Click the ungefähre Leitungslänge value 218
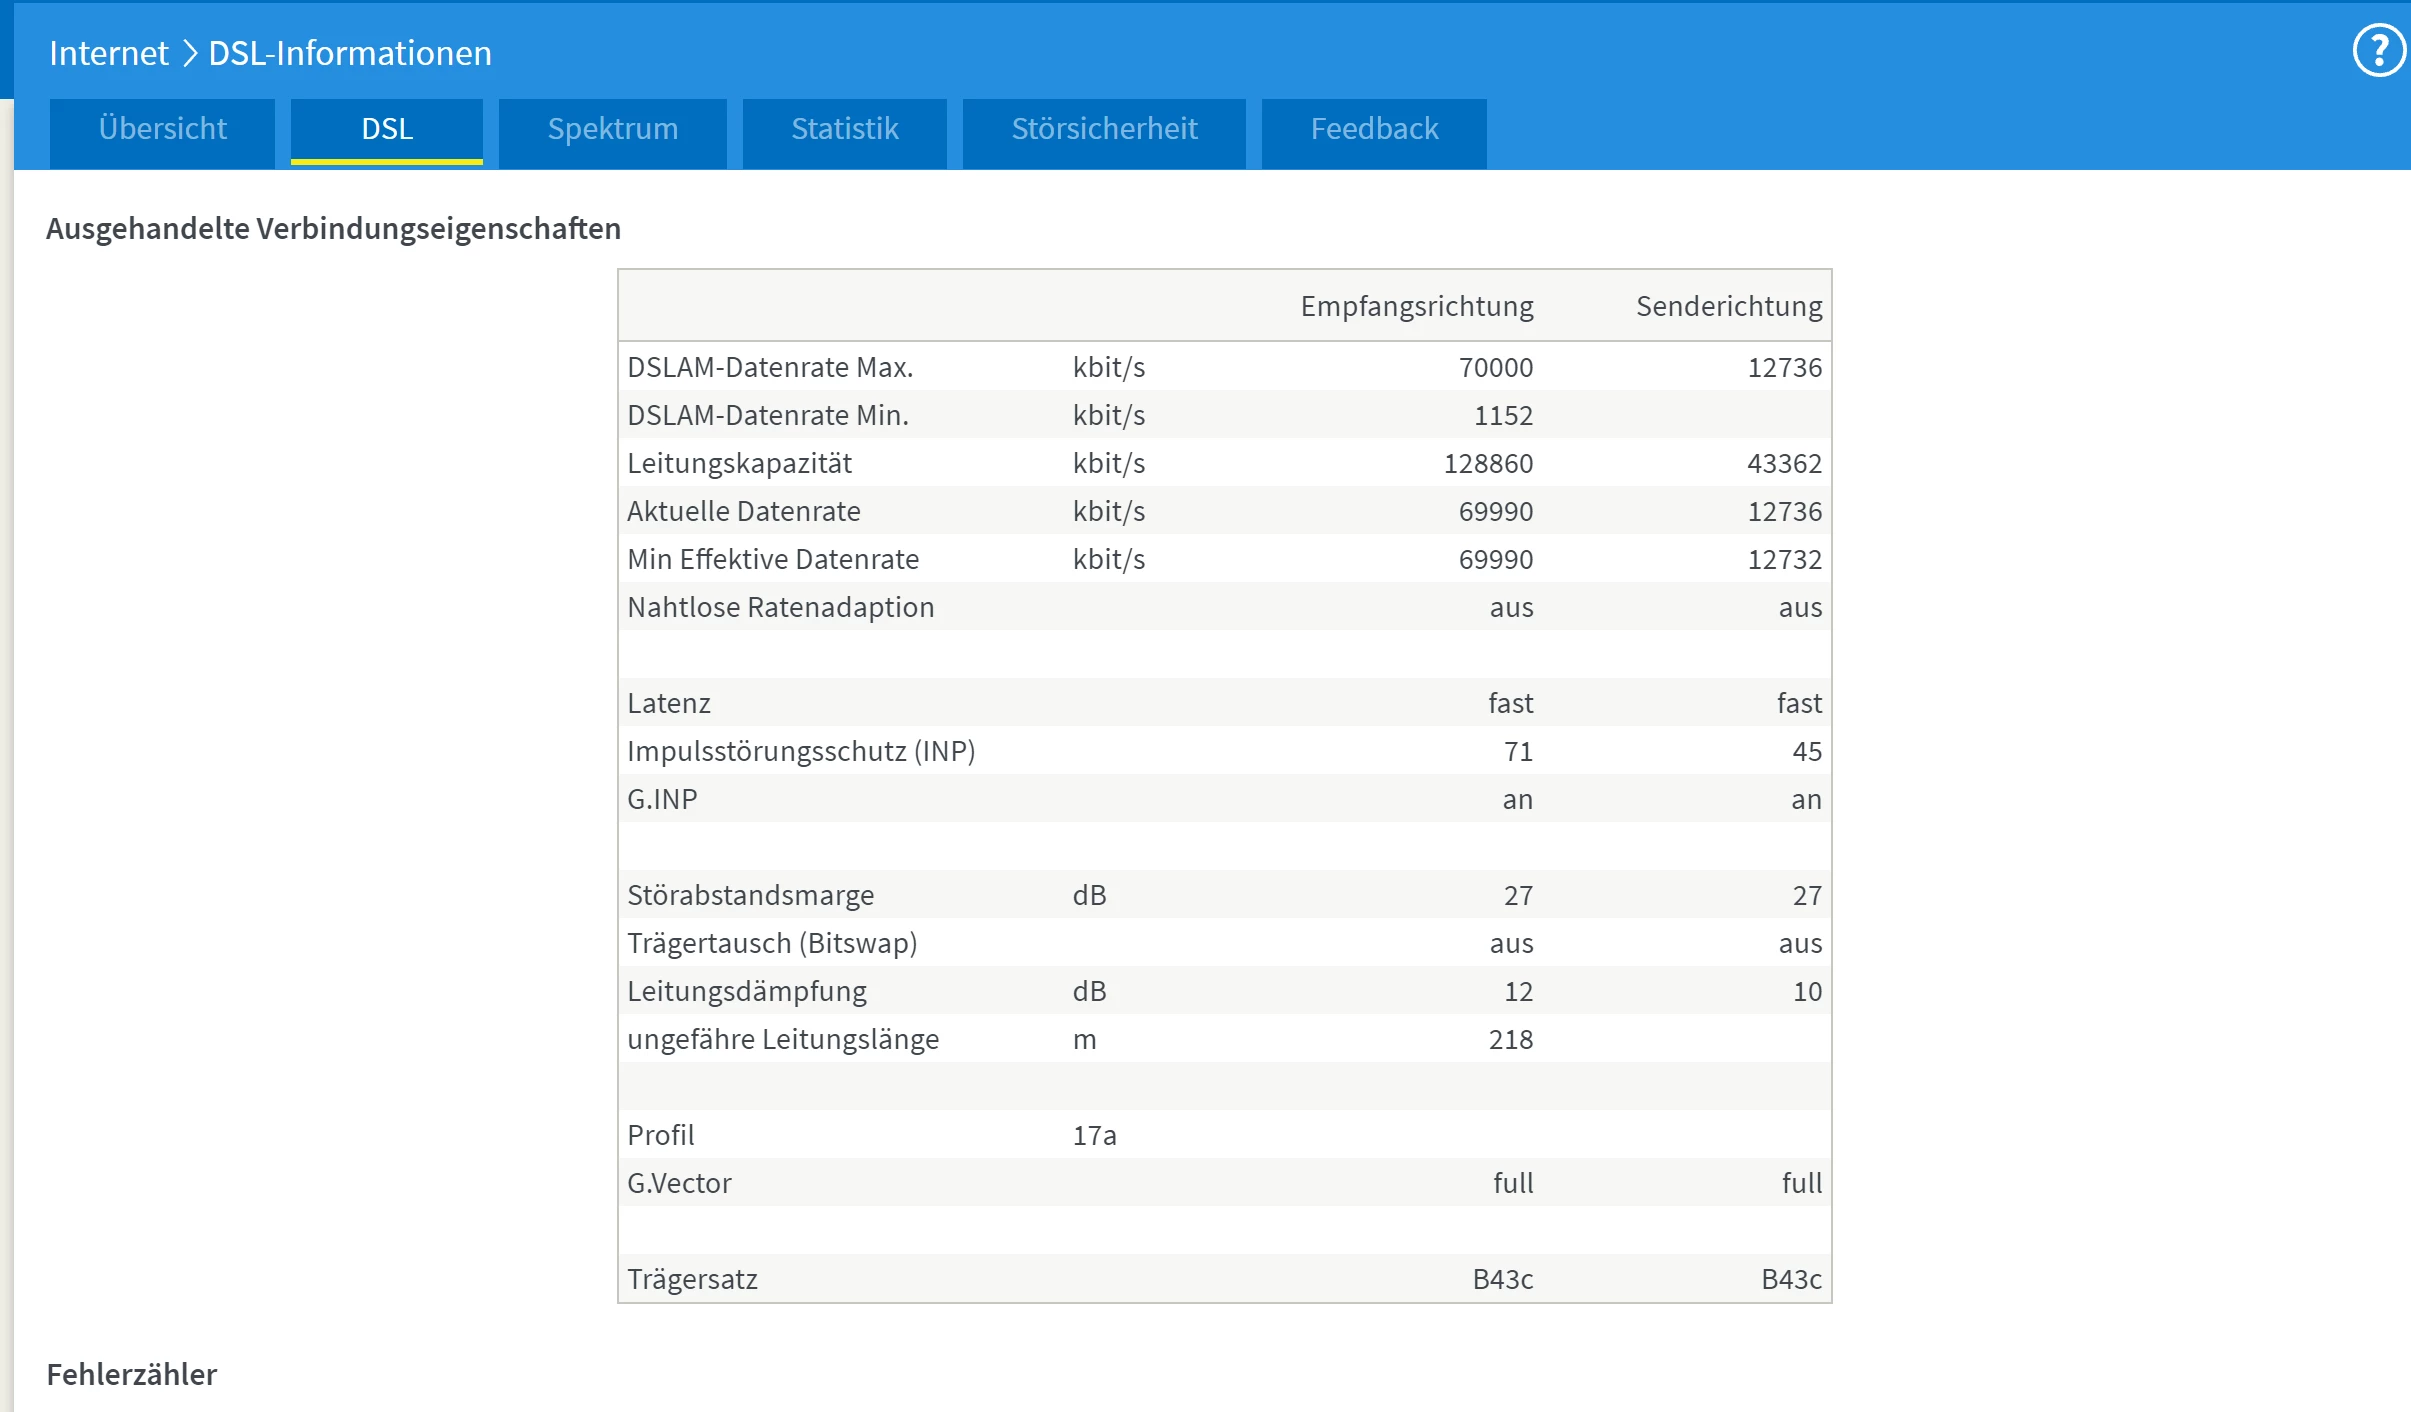The width and height of the screenshot is (2411, 1412). click(1510, 1039)
